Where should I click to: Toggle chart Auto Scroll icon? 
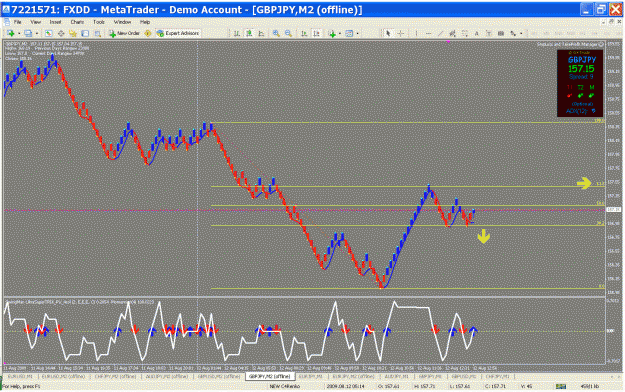(x=304, y=33)
